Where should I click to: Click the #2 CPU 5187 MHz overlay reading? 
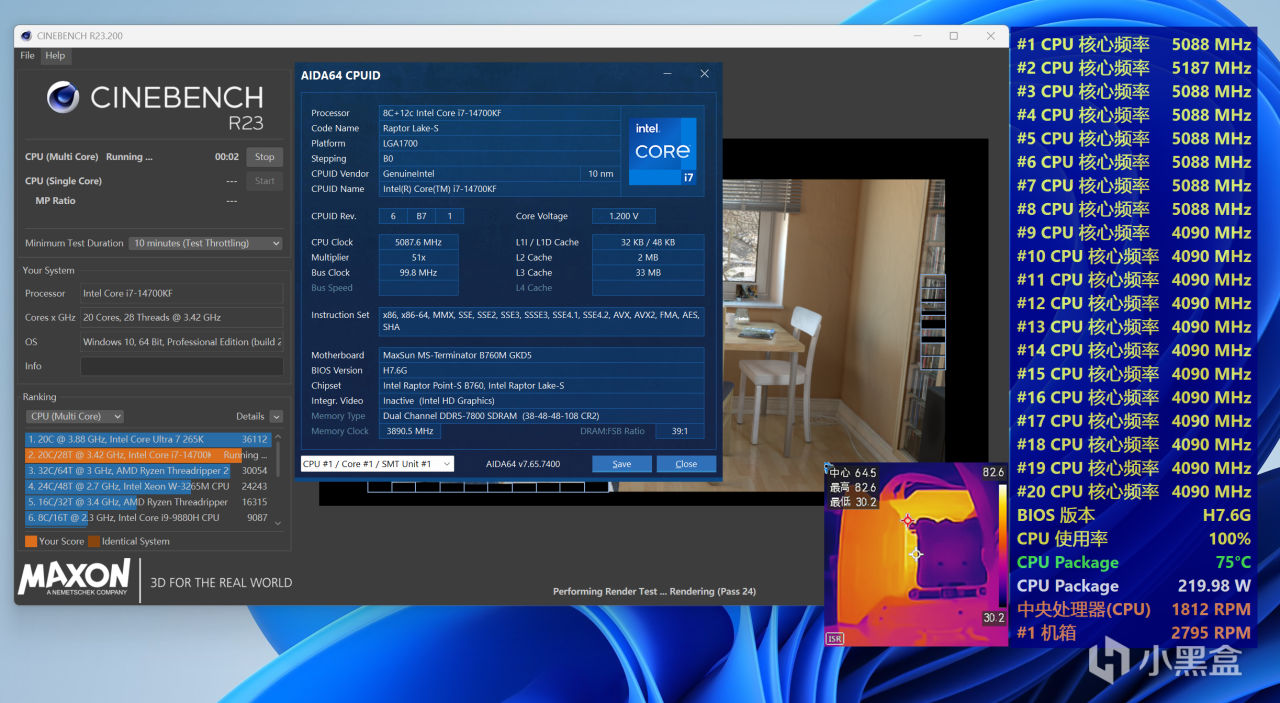click(1134, 68)
